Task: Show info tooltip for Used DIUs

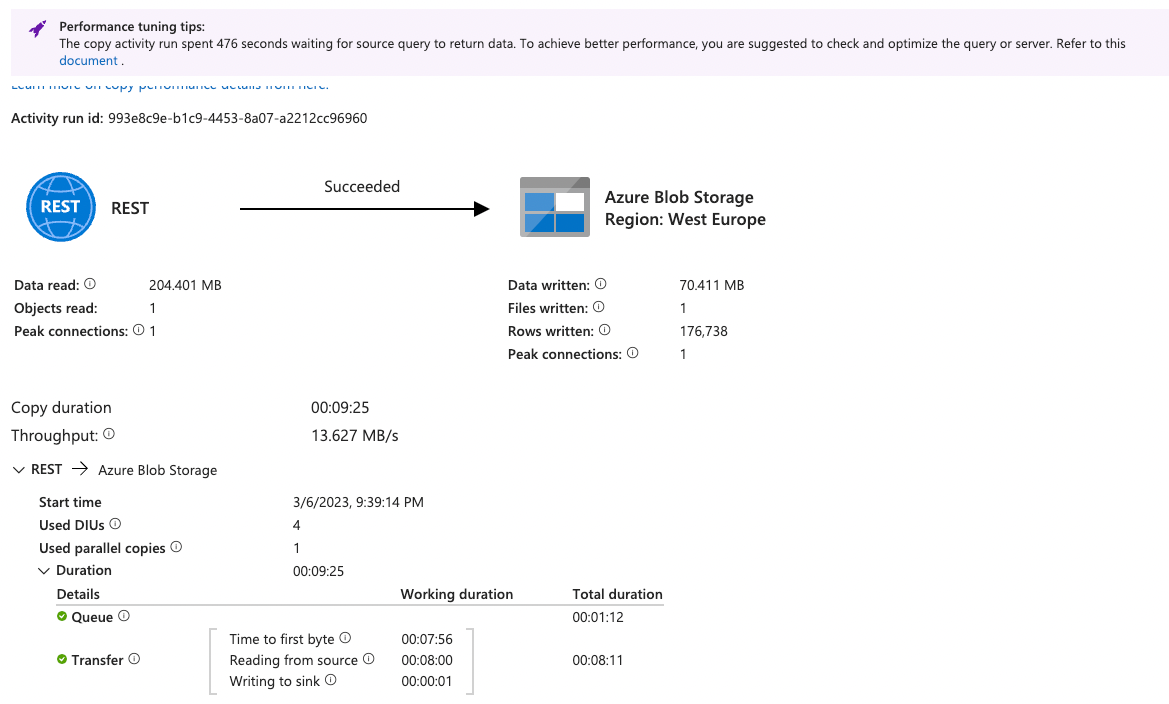Action: (x=115, y=524)
